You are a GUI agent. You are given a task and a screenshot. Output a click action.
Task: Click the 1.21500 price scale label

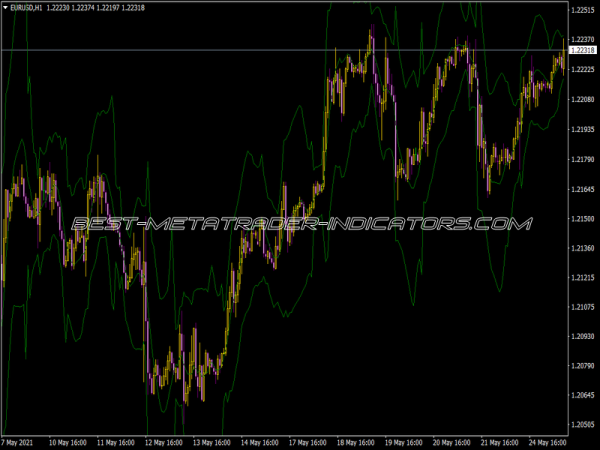[582, 218]
